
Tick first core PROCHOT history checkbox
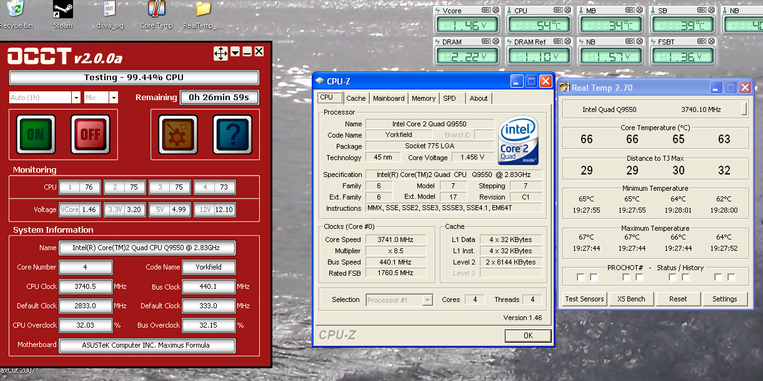594,277
